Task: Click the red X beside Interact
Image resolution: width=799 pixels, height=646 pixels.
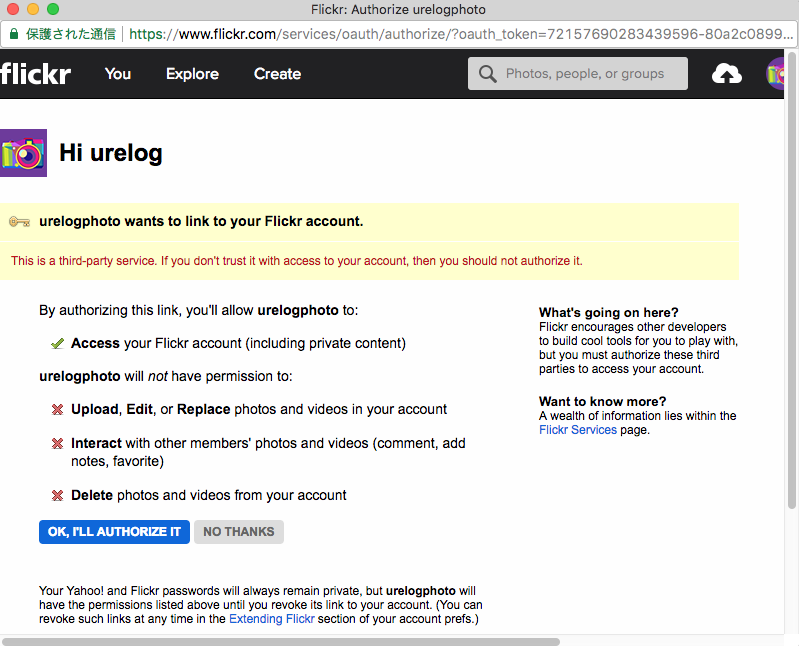Action: pos(58,444)
